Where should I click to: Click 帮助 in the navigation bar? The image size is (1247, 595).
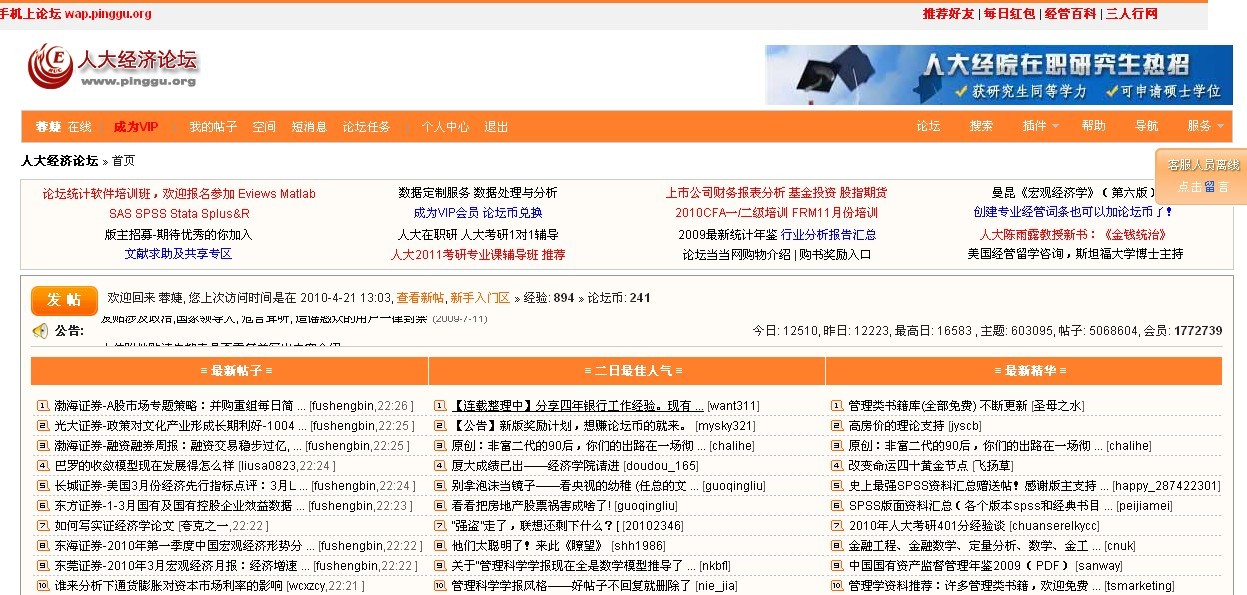pos(1093,127)
